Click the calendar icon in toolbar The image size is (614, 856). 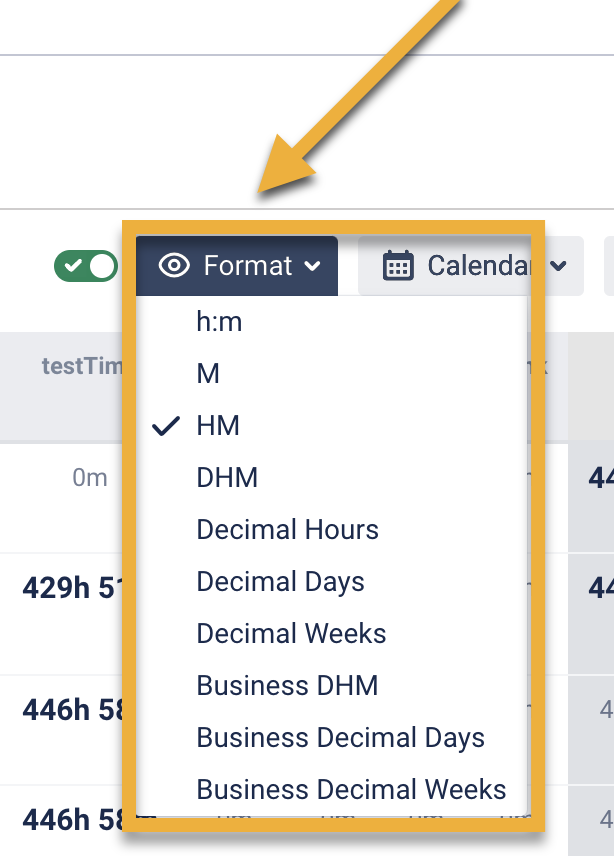398,266
